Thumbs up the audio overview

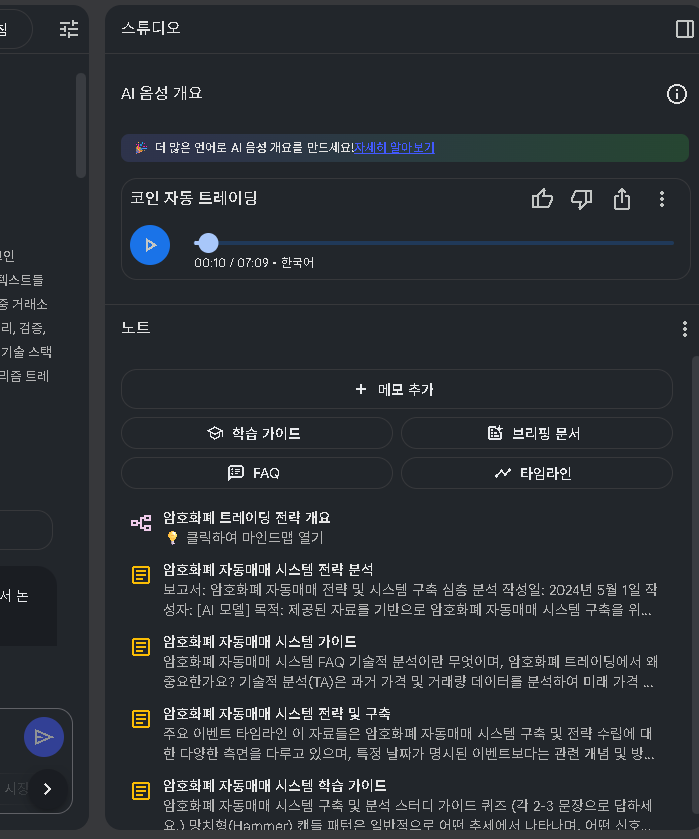[542, 199]
